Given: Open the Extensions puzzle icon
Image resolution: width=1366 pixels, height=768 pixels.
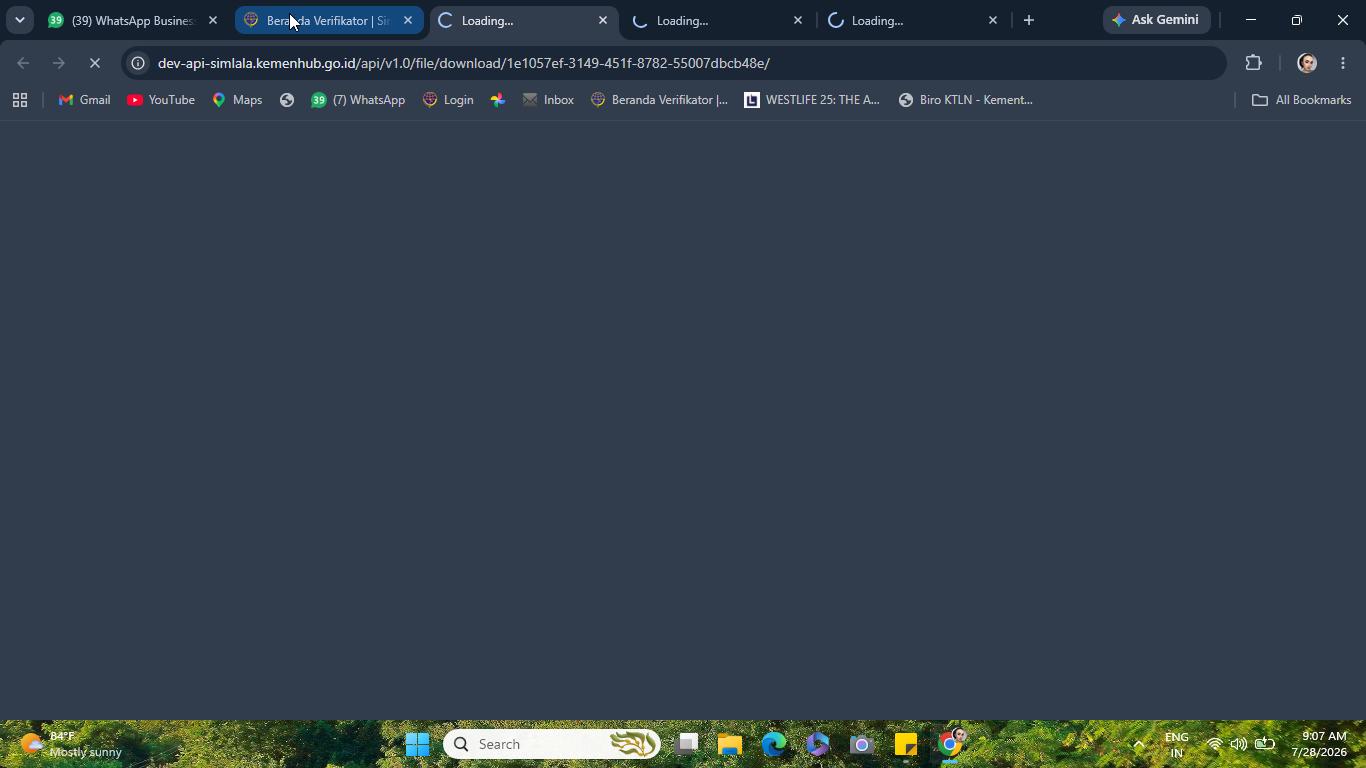Looking at the screenshot, I should coord(1253,63).
